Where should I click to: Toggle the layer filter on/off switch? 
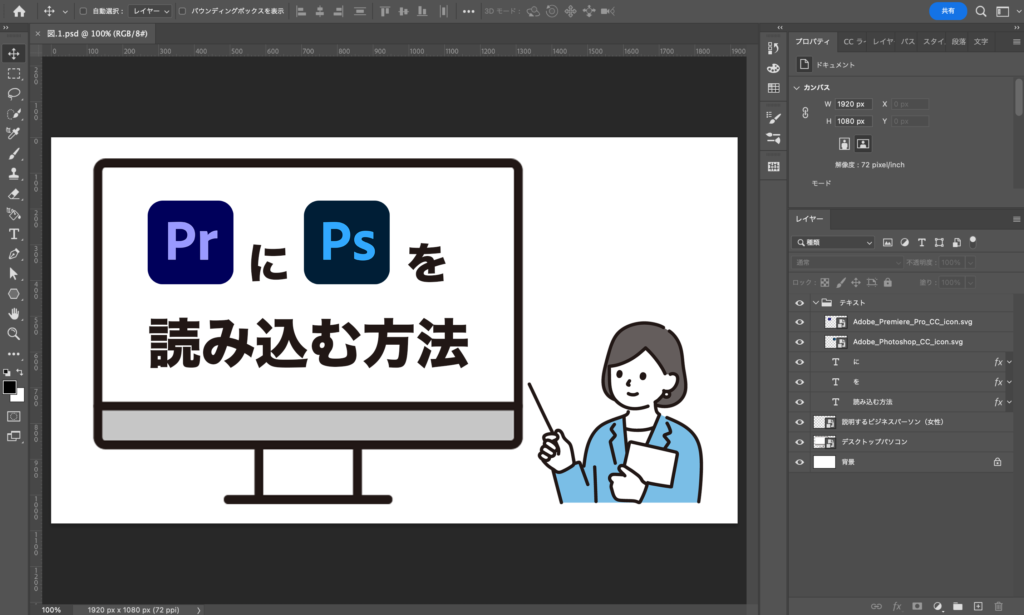pos(973,242)
